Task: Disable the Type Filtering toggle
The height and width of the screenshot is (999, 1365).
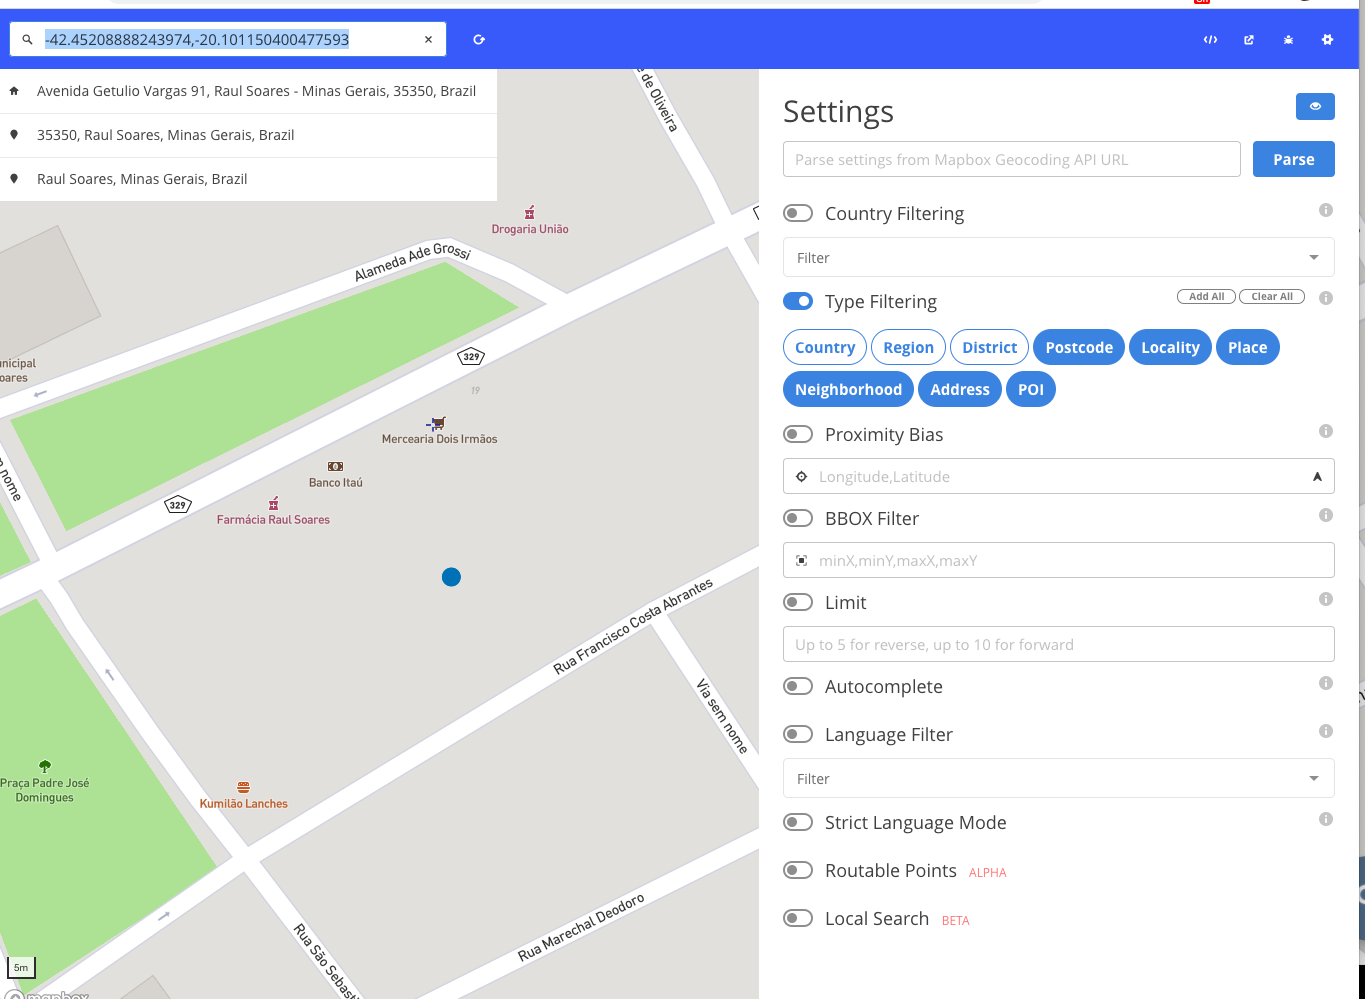Action: coord(798,300)
